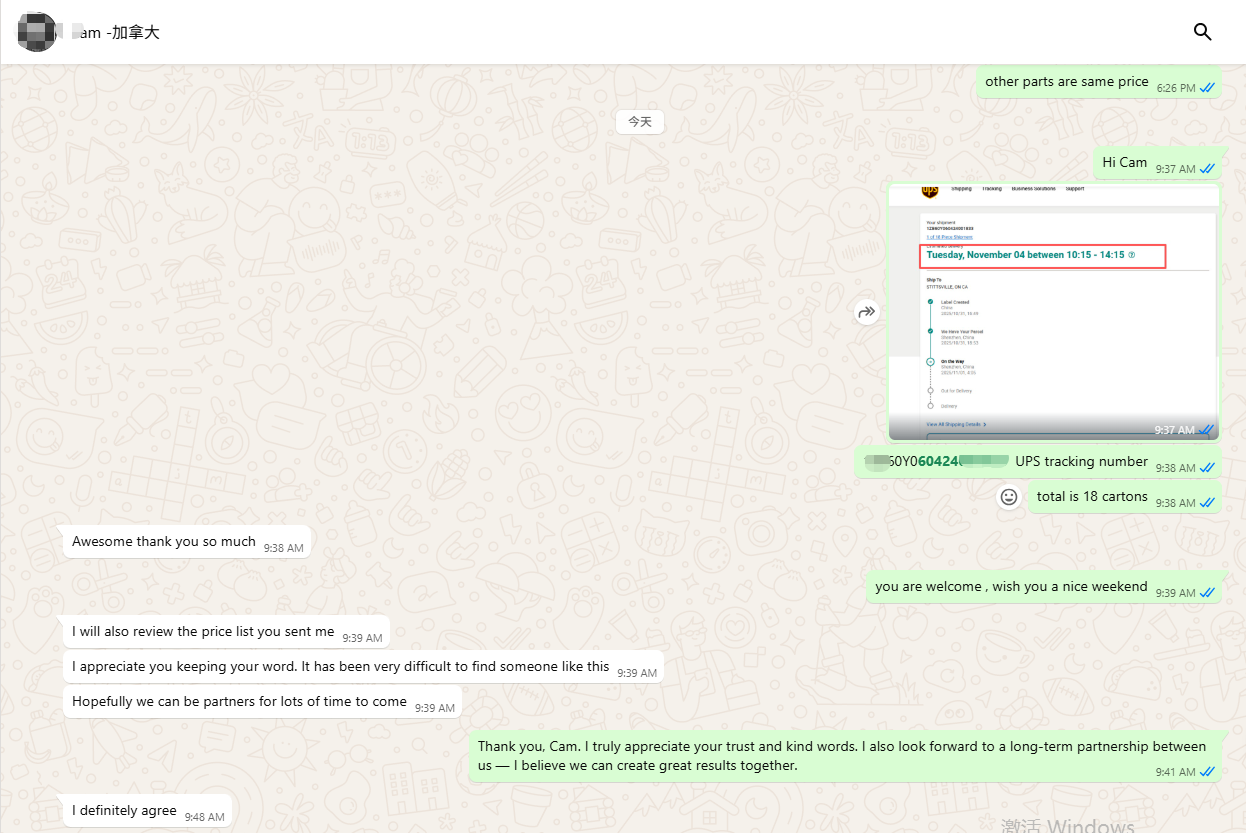Image resolution: width=1246 pixels, height=833 pixels.
Task: Click 'Hopefully we can be partners' message
Action: (x=239, y=702)
